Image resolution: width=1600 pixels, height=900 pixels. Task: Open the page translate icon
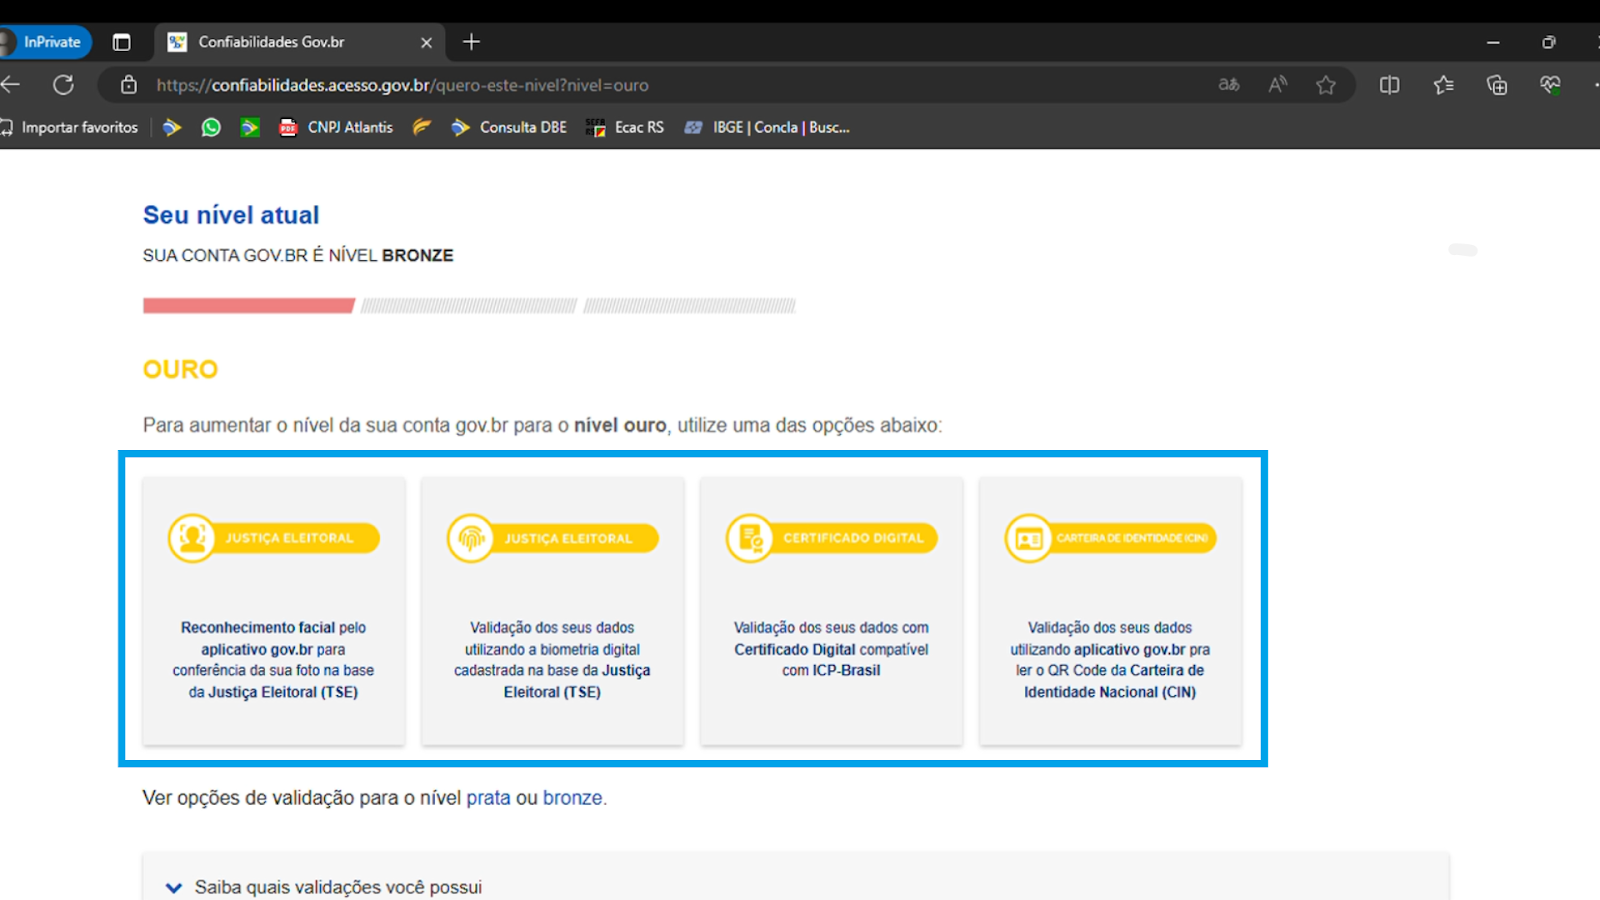pyautogui.click(x=1229, y=85)
